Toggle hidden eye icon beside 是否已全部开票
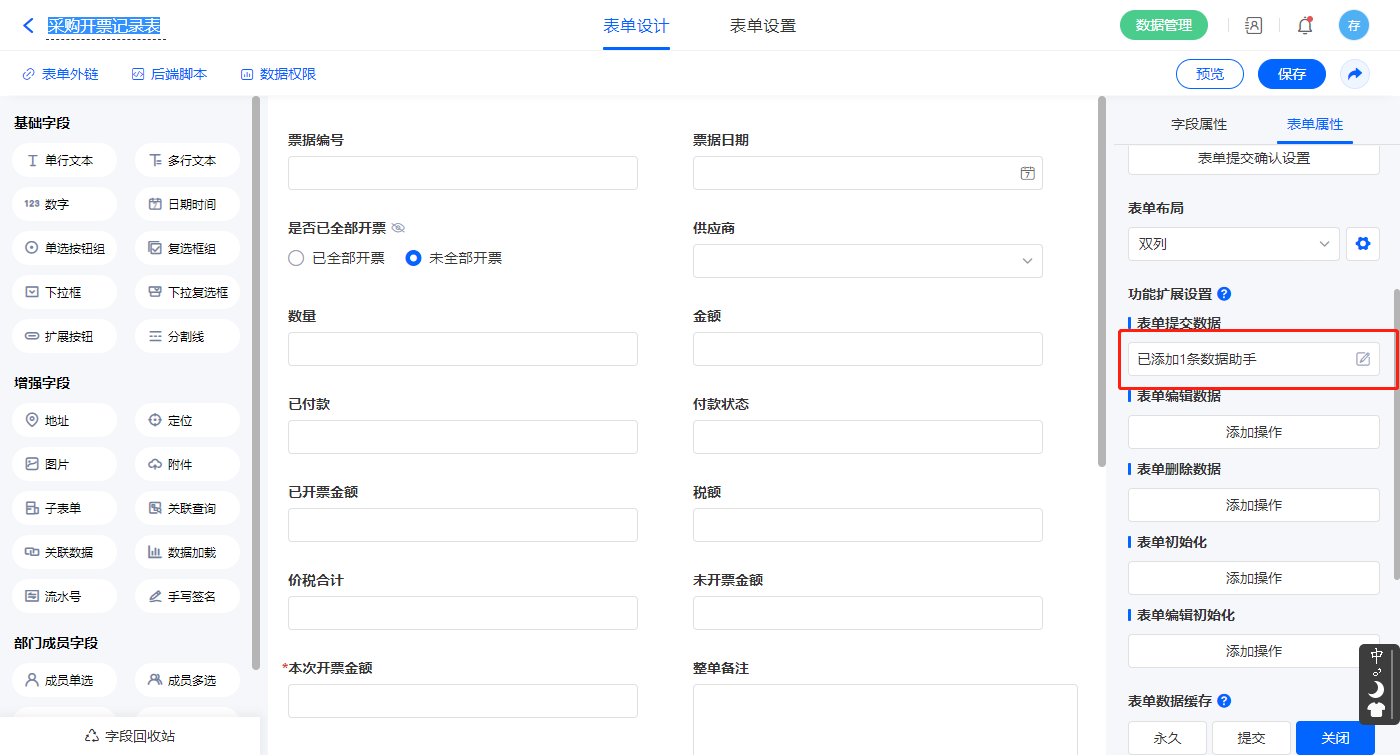 (398, 228)
